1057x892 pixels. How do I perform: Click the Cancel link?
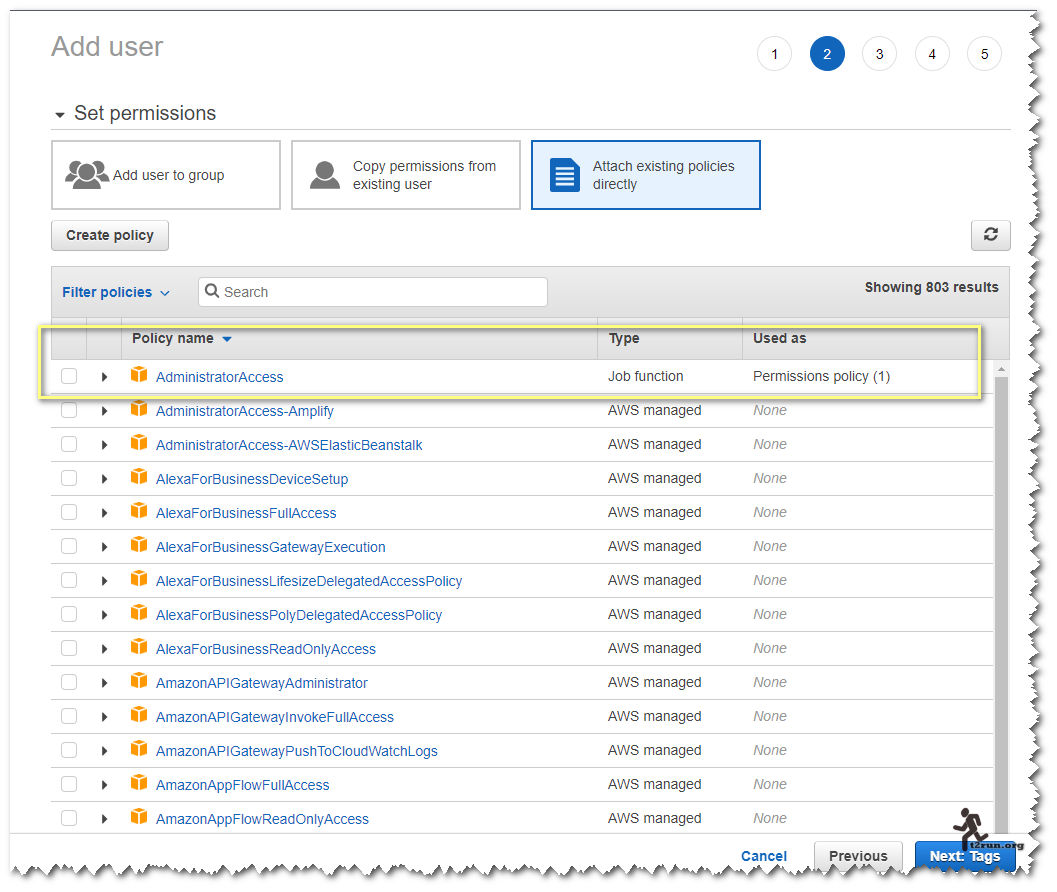tap(764, 856)
